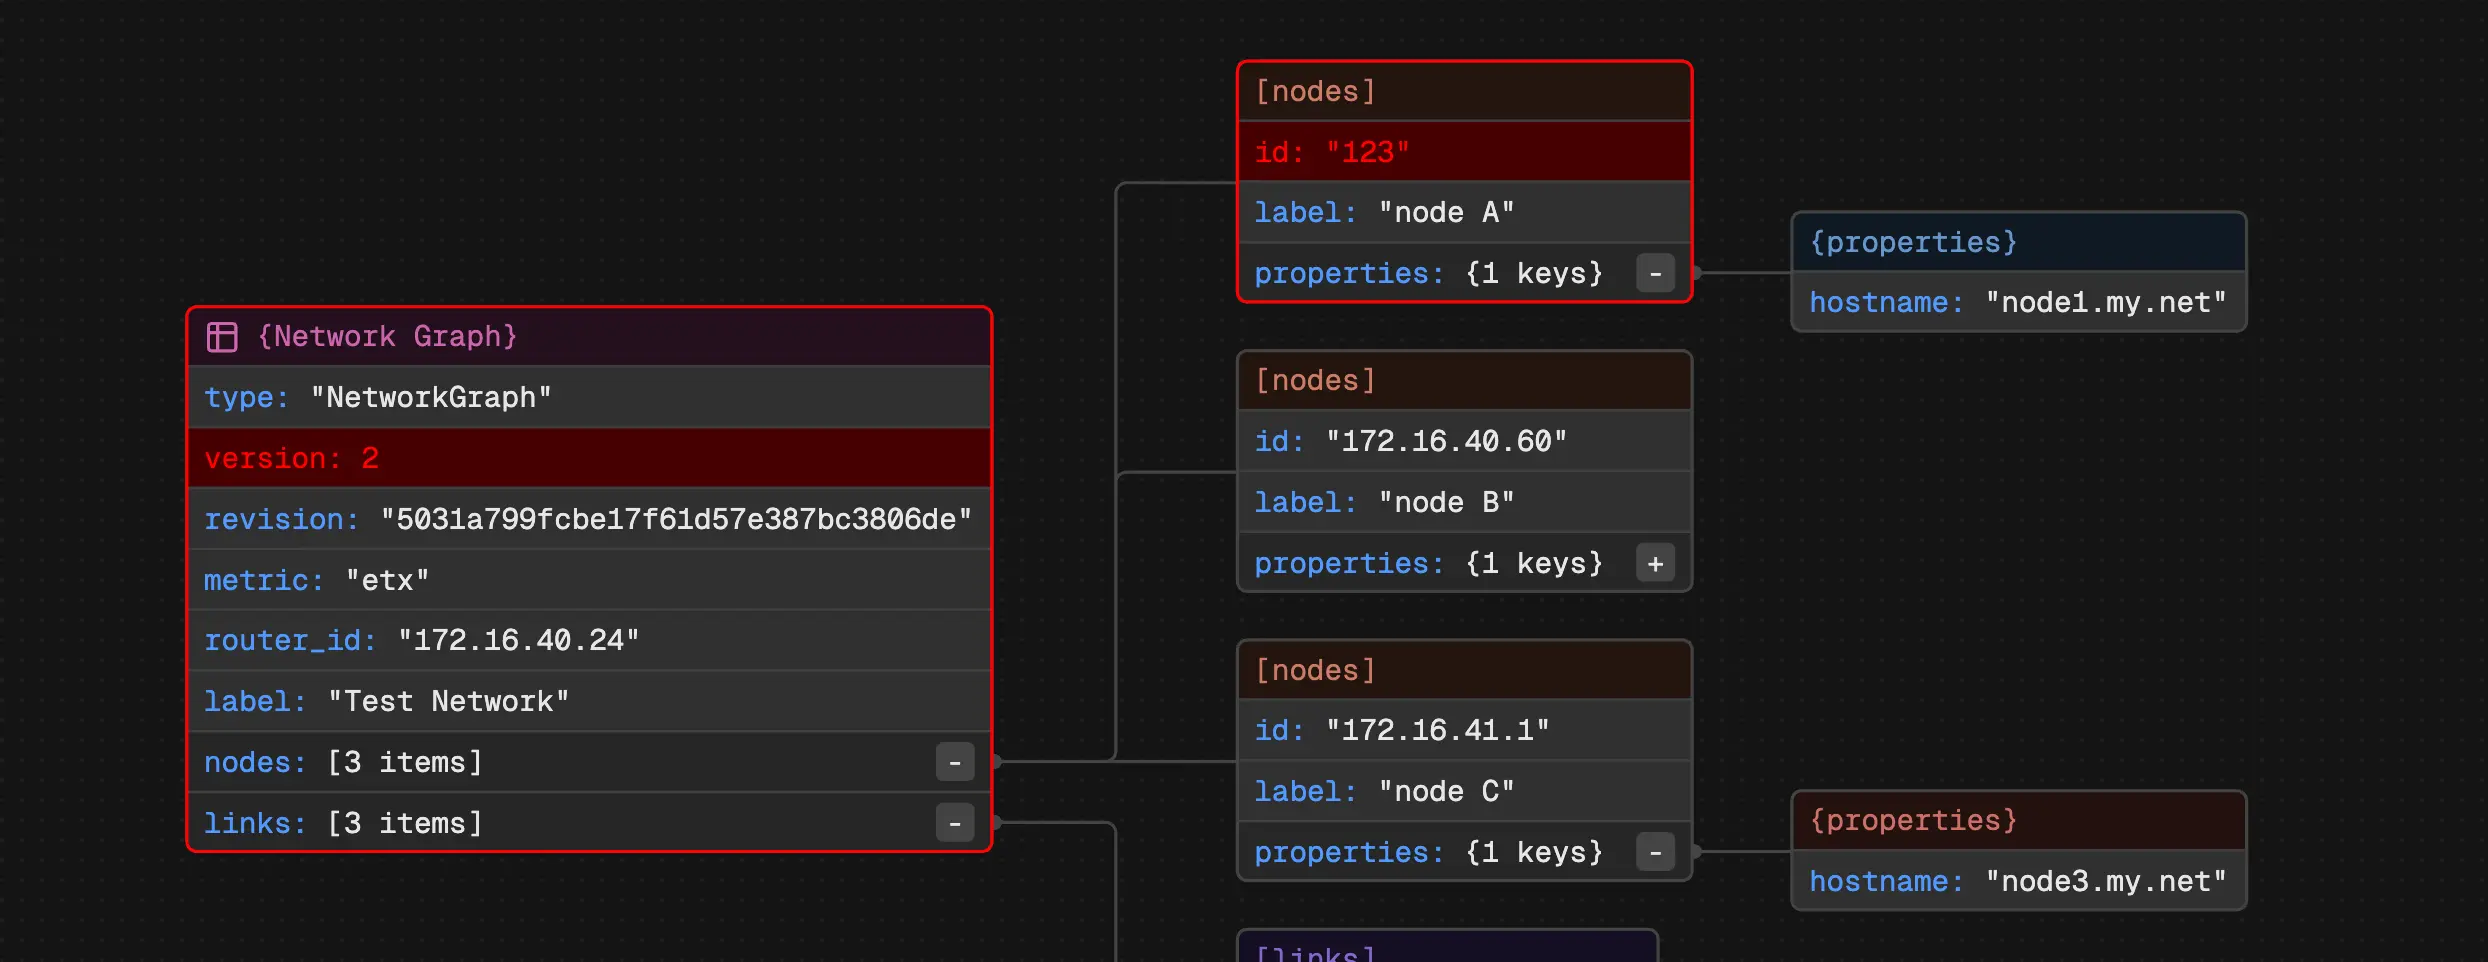
Task: Click the revision hash row
Action: coord(589,520)
